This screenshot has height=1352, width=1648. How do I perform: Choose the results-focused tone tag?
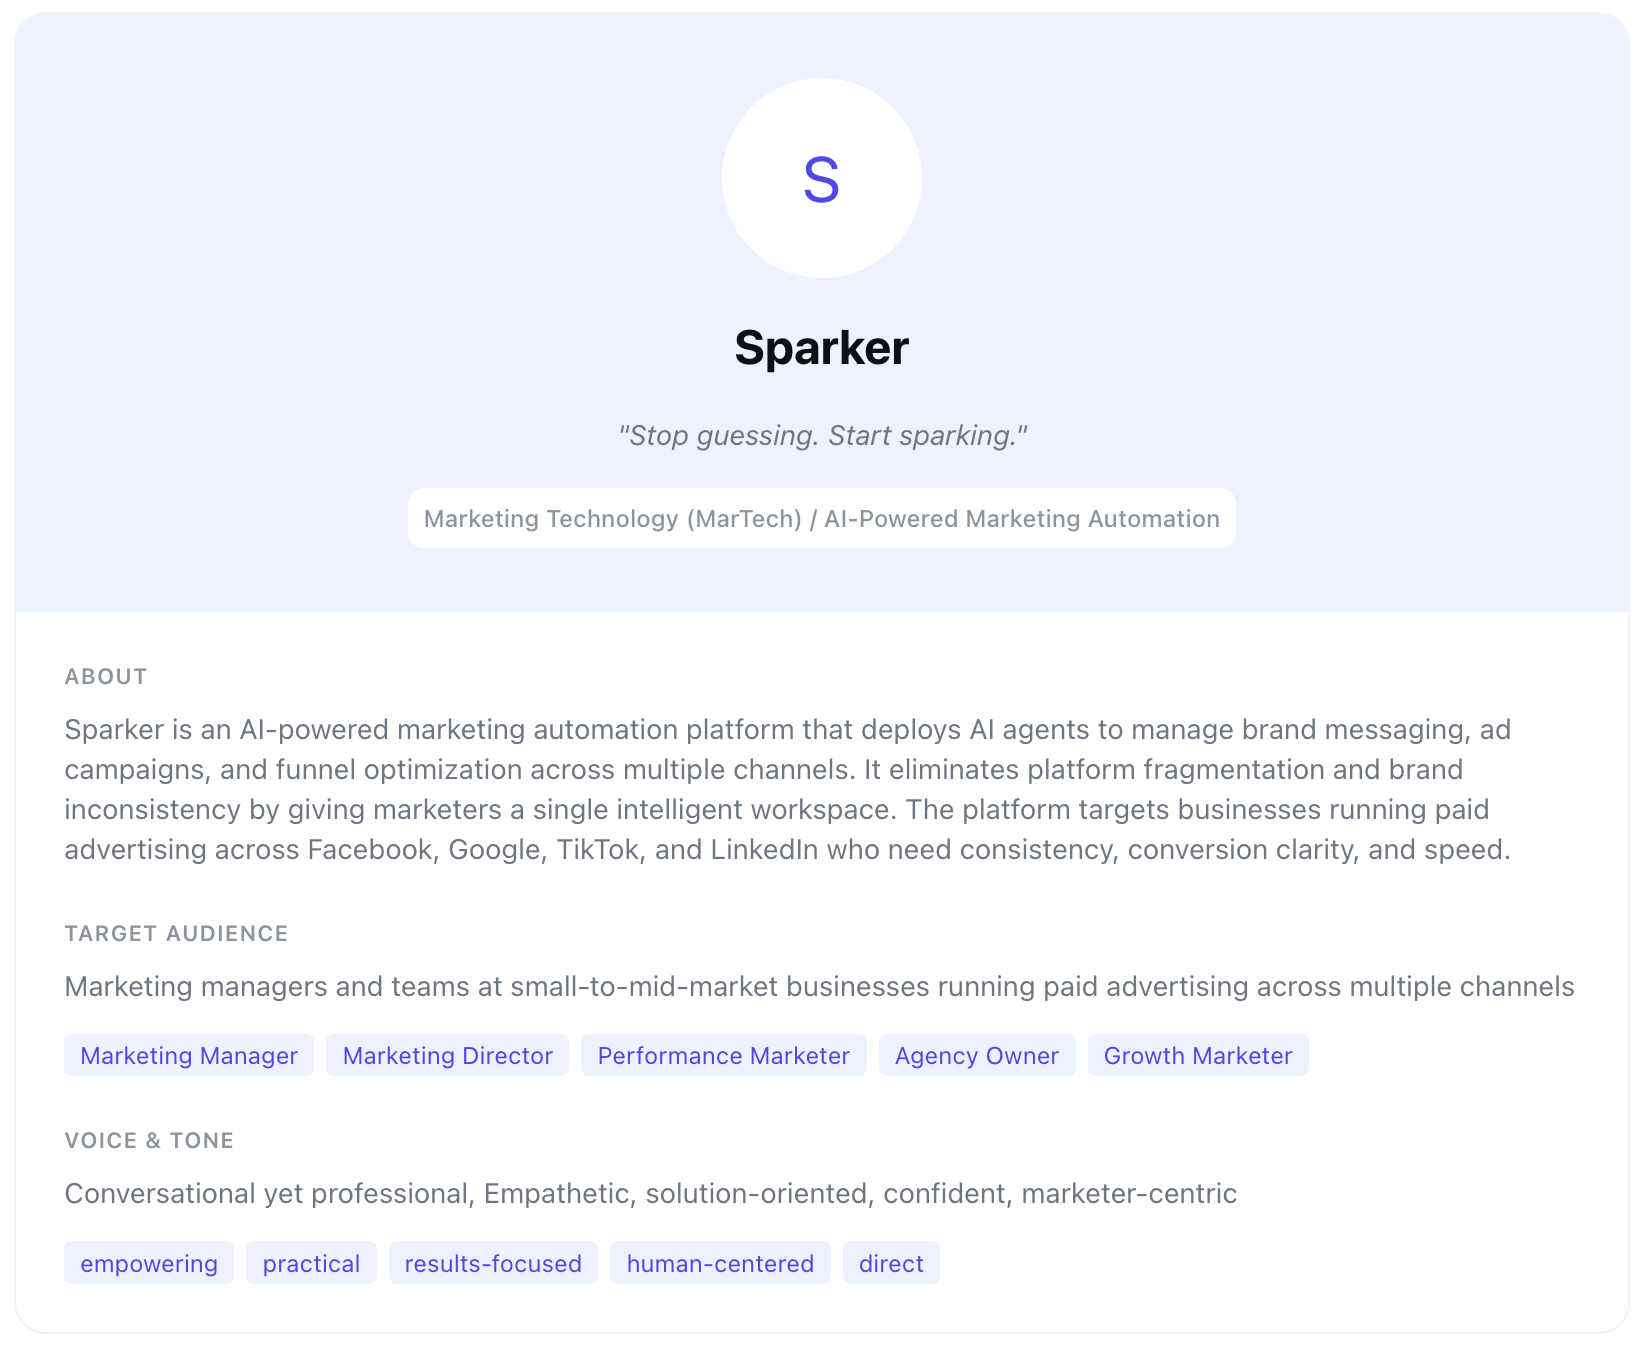[493, 1264]
